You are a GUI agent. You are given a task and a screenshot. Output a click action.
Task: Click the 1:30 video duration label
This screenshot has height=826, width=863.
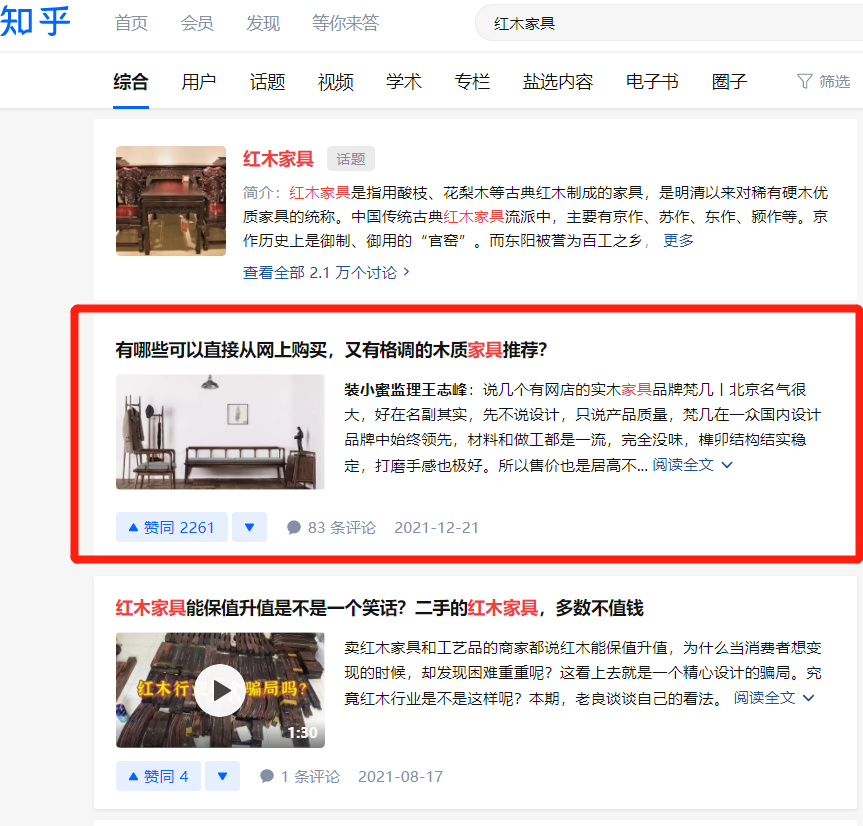(302, 732)
